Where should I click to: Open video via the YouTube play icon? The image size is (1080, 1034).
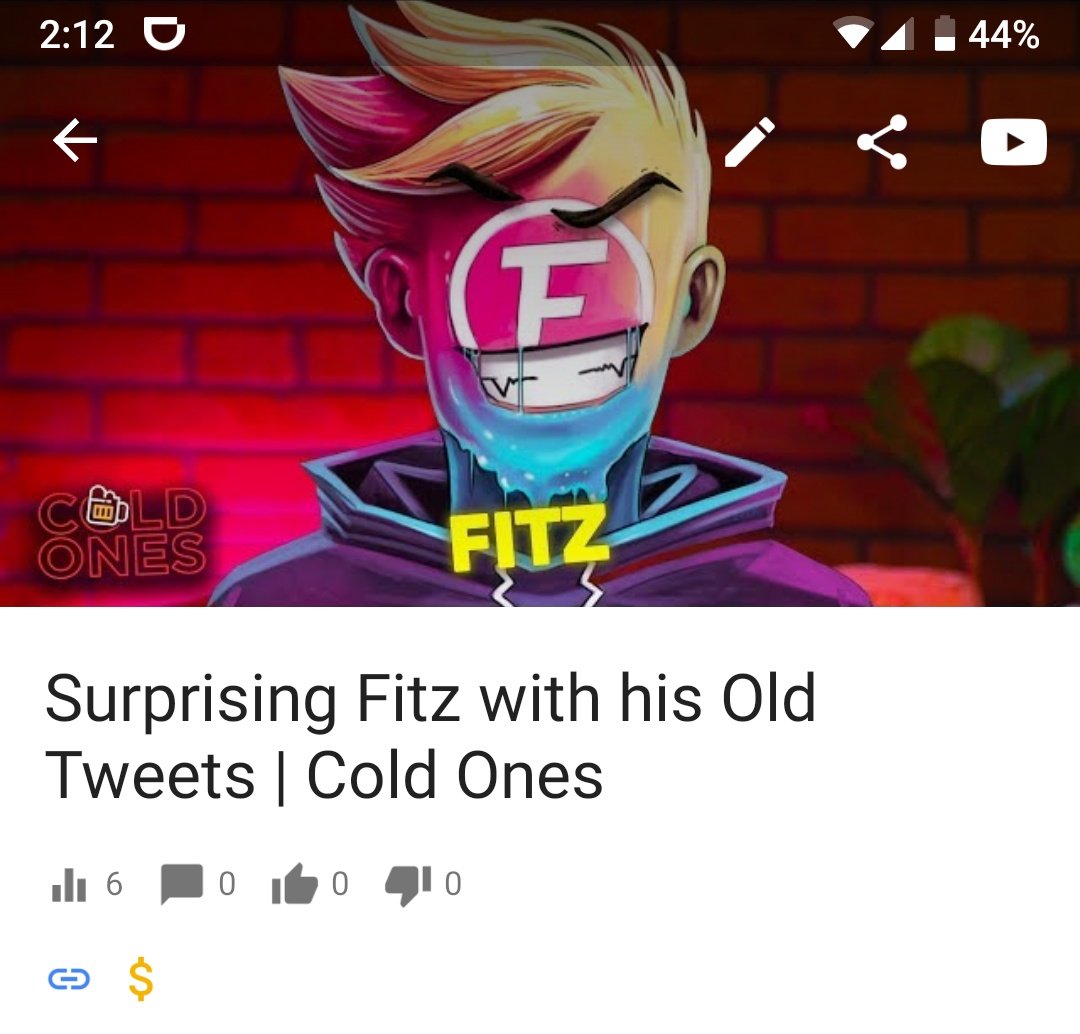[x=1013, y=142]
